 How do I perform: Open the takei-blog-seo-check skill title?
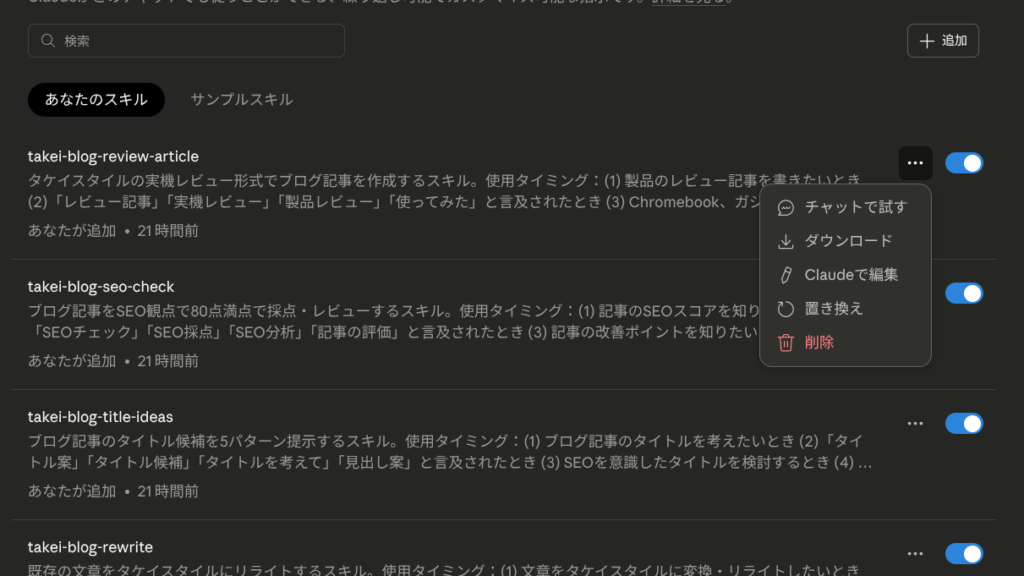(x=101, y=287)
